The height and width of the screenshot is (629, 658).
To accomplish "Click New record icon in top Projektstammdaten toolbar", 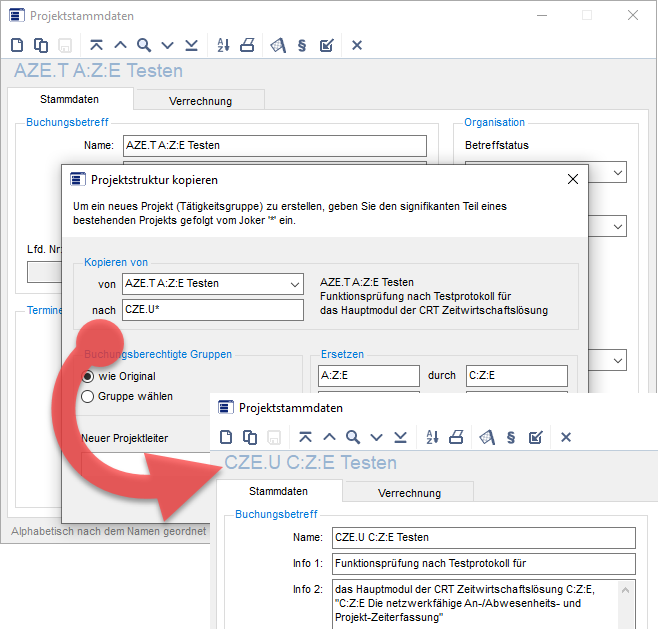I will click(17, 45).
